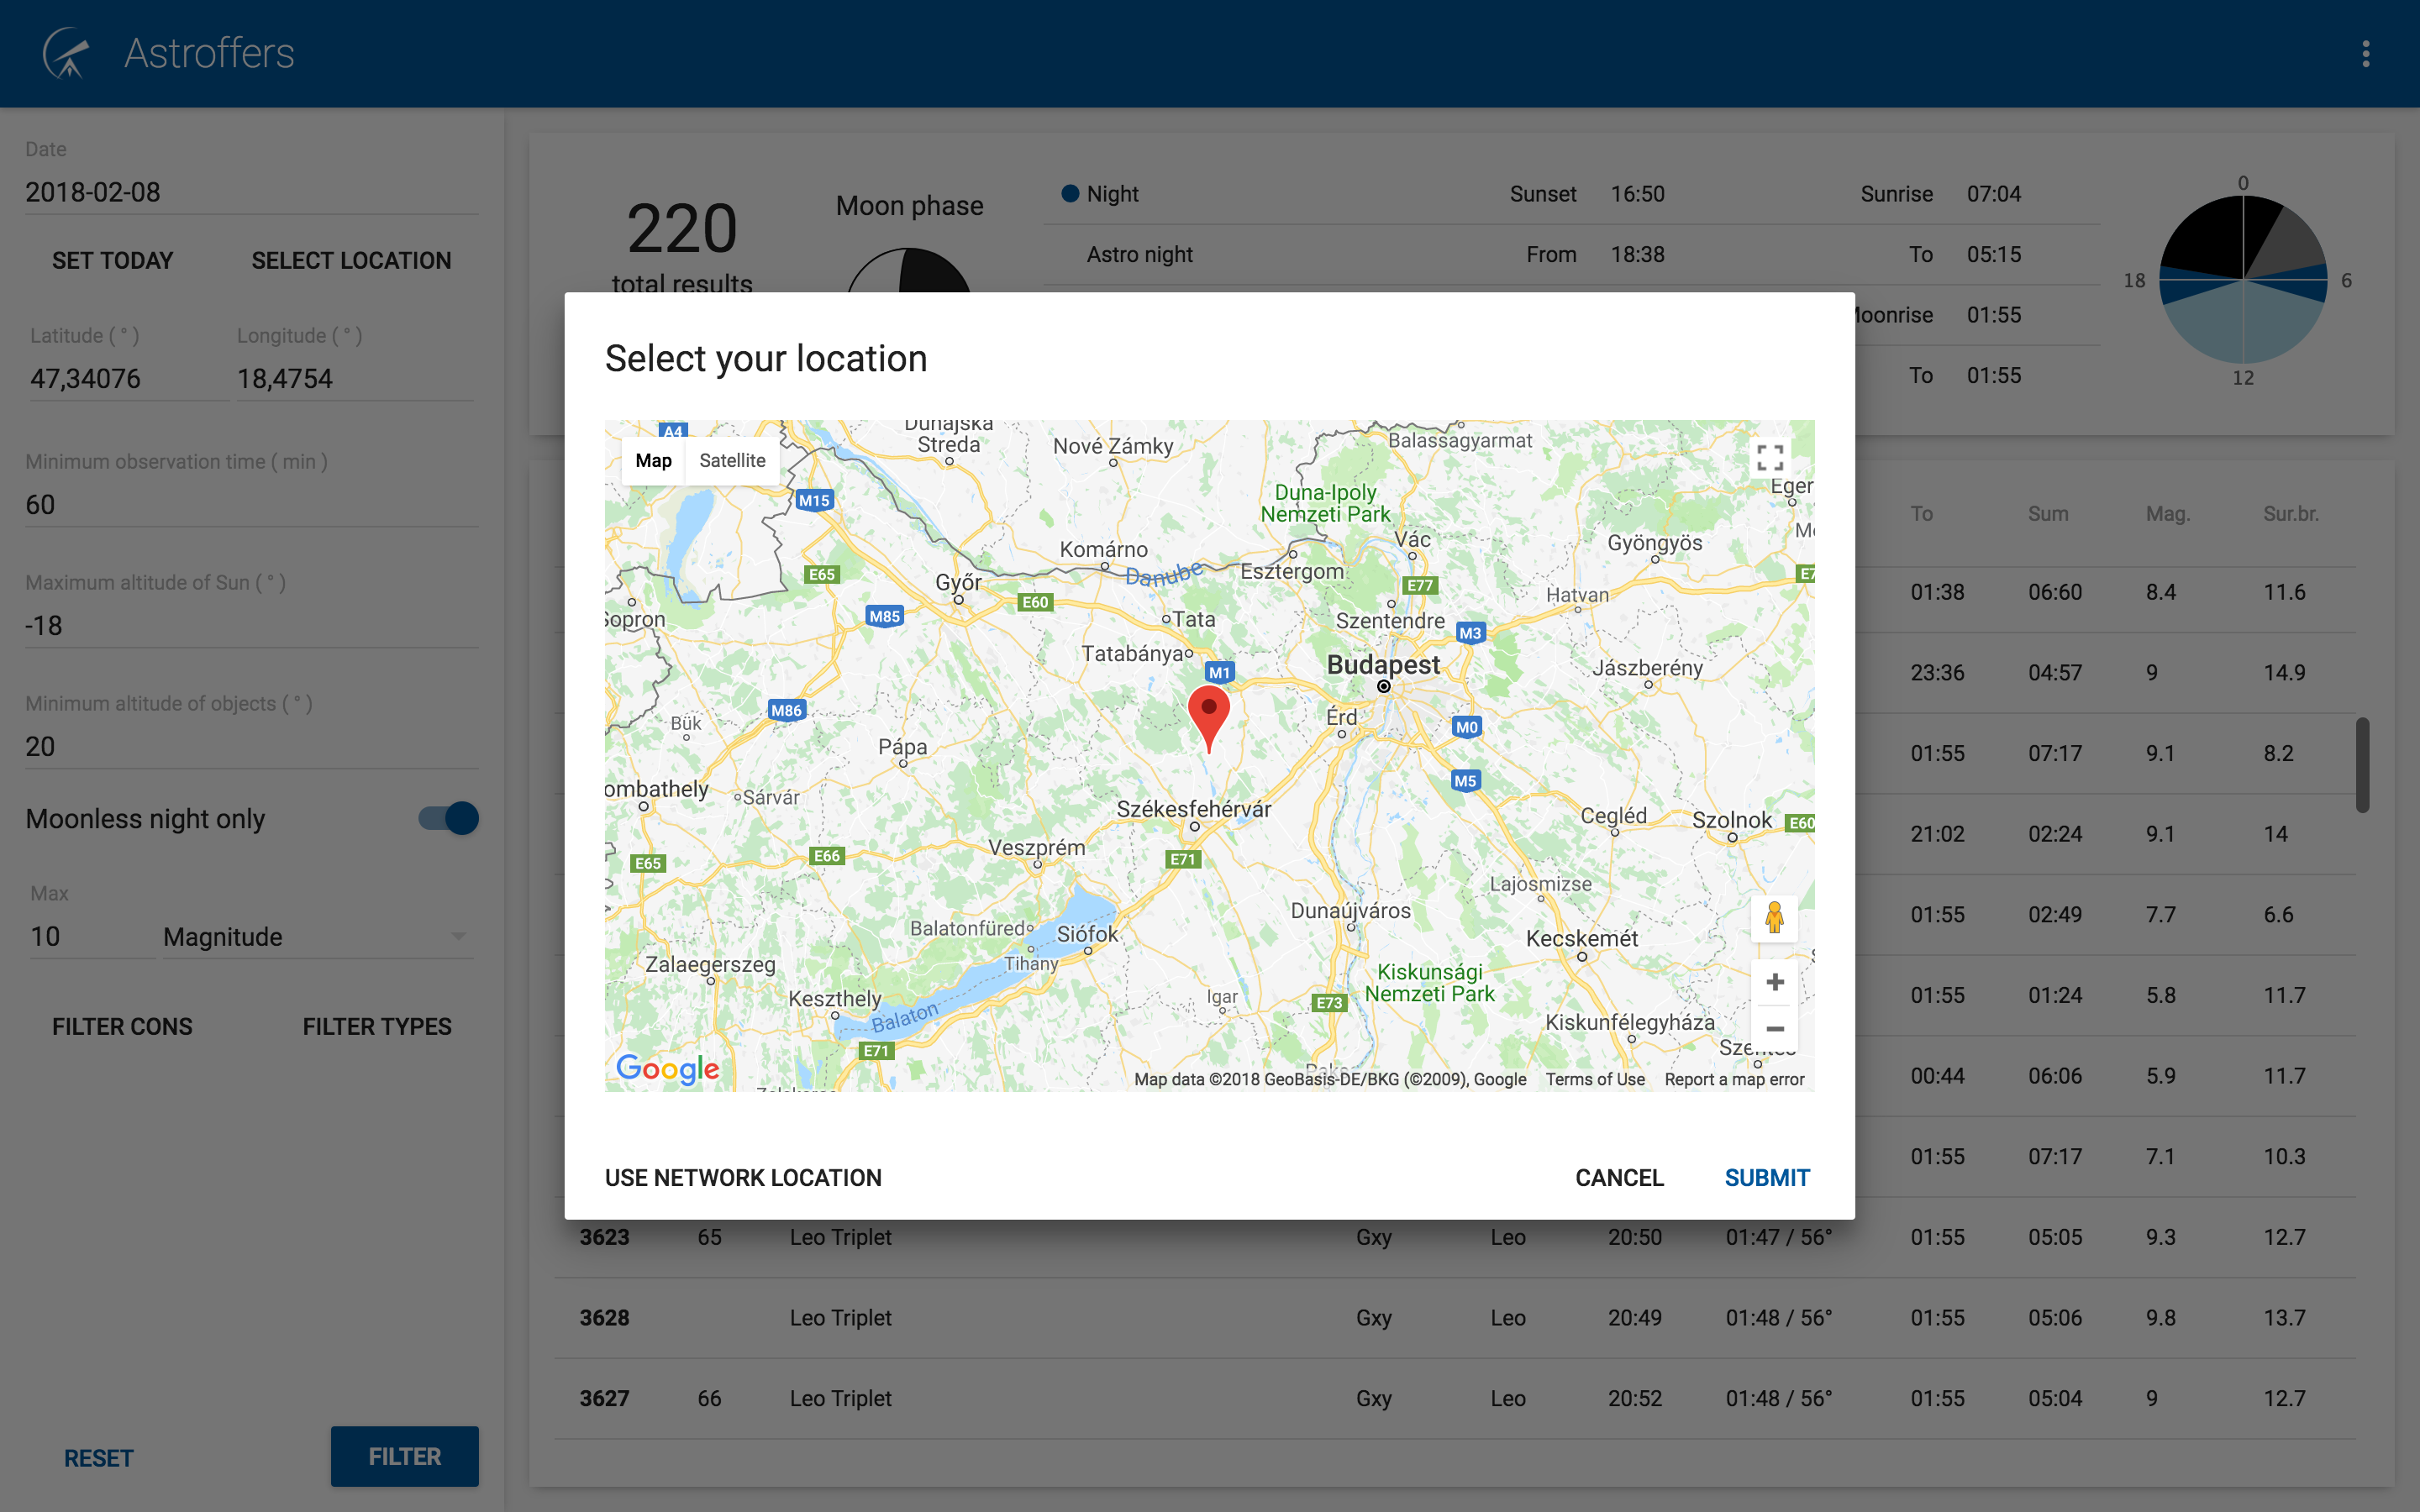
Task: Switch map to Satellite view
Action: [x=732, y=460]
